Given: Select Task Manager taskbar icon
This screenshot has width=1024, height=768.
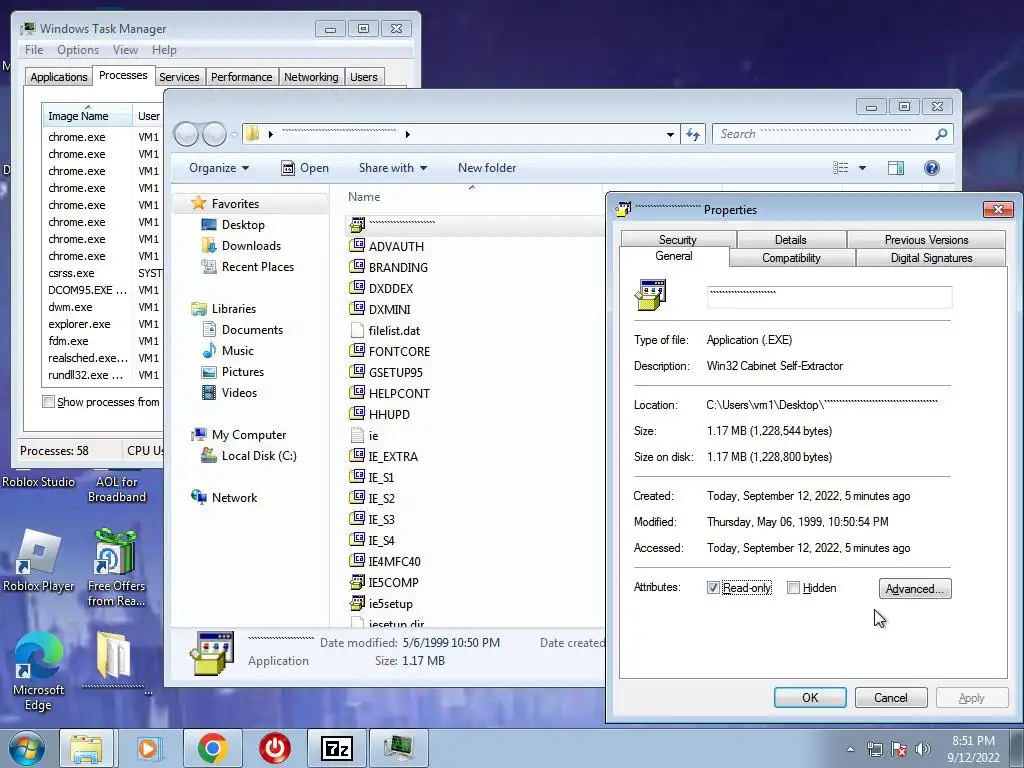Looking at the screenshot, I should 398,748.
